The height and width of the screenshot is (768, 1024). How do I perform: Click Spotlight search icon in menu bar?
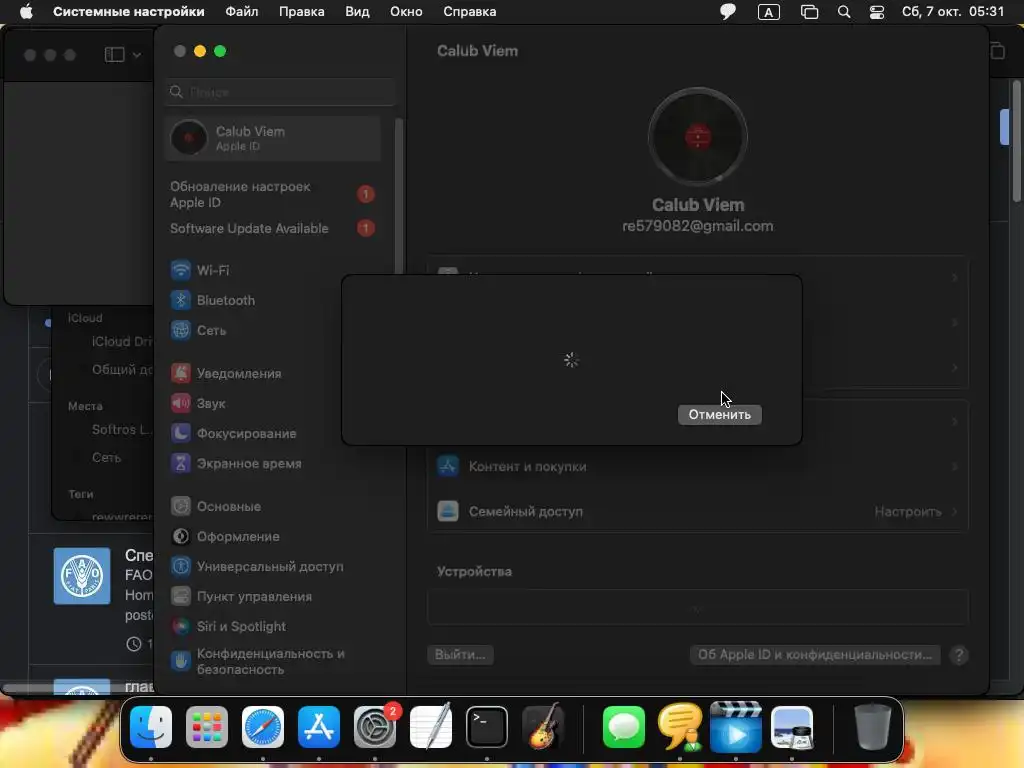pyautogui.click(x=844, y=12)
